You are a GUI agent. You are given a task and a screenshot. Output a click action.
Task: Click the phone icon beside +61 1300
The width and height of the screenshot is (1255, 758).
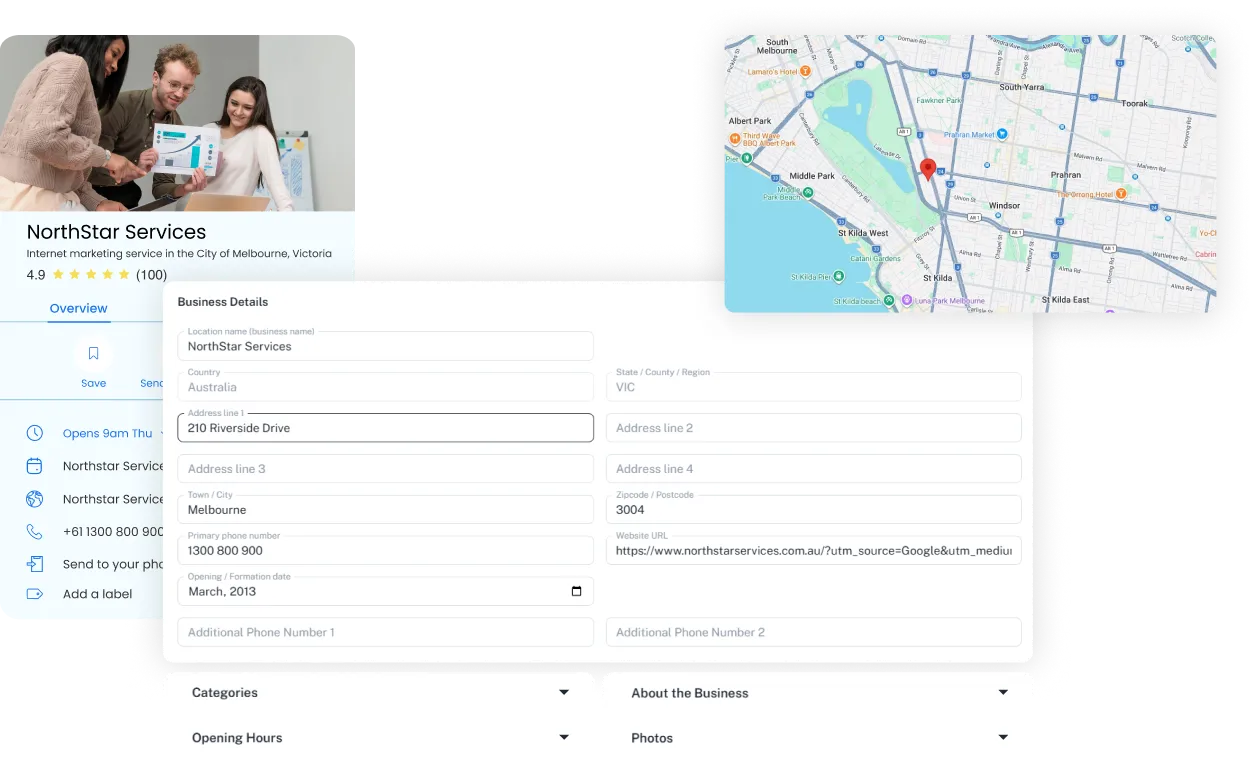[x=35, y=532]
